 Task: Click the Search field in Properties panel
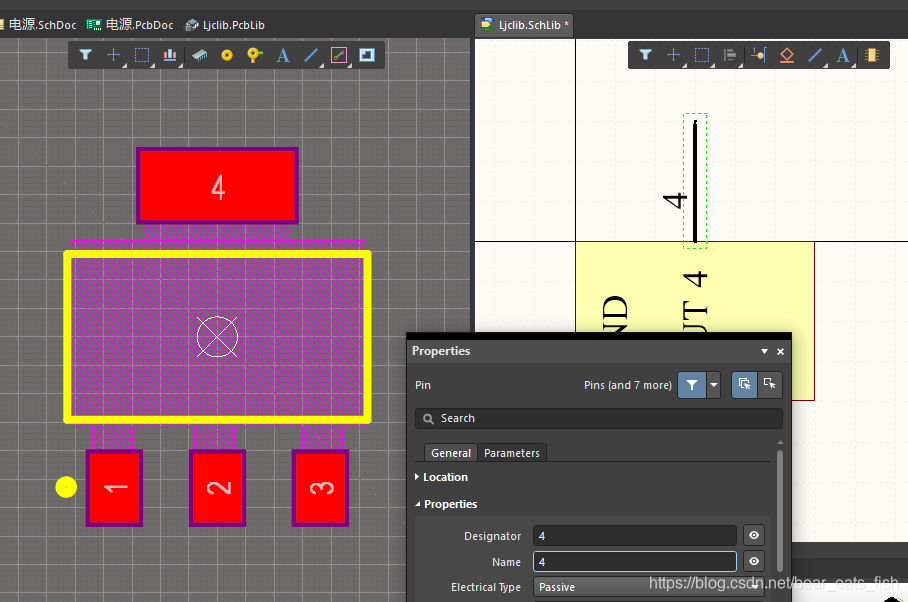pyautogui.click(x=600, y=418)
